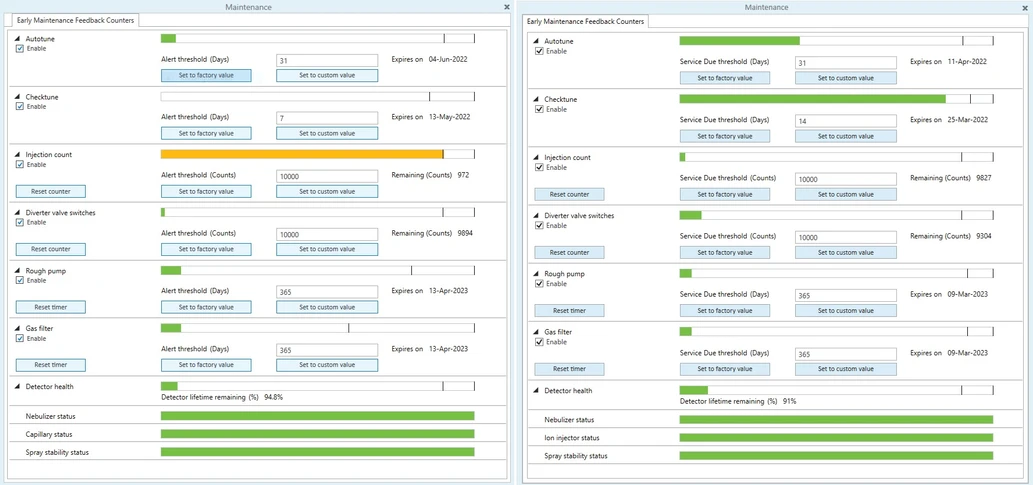Click Capillary status bar in left window
The height and width of the screenshot is (485, 1033).
click(x=318, y=434)
